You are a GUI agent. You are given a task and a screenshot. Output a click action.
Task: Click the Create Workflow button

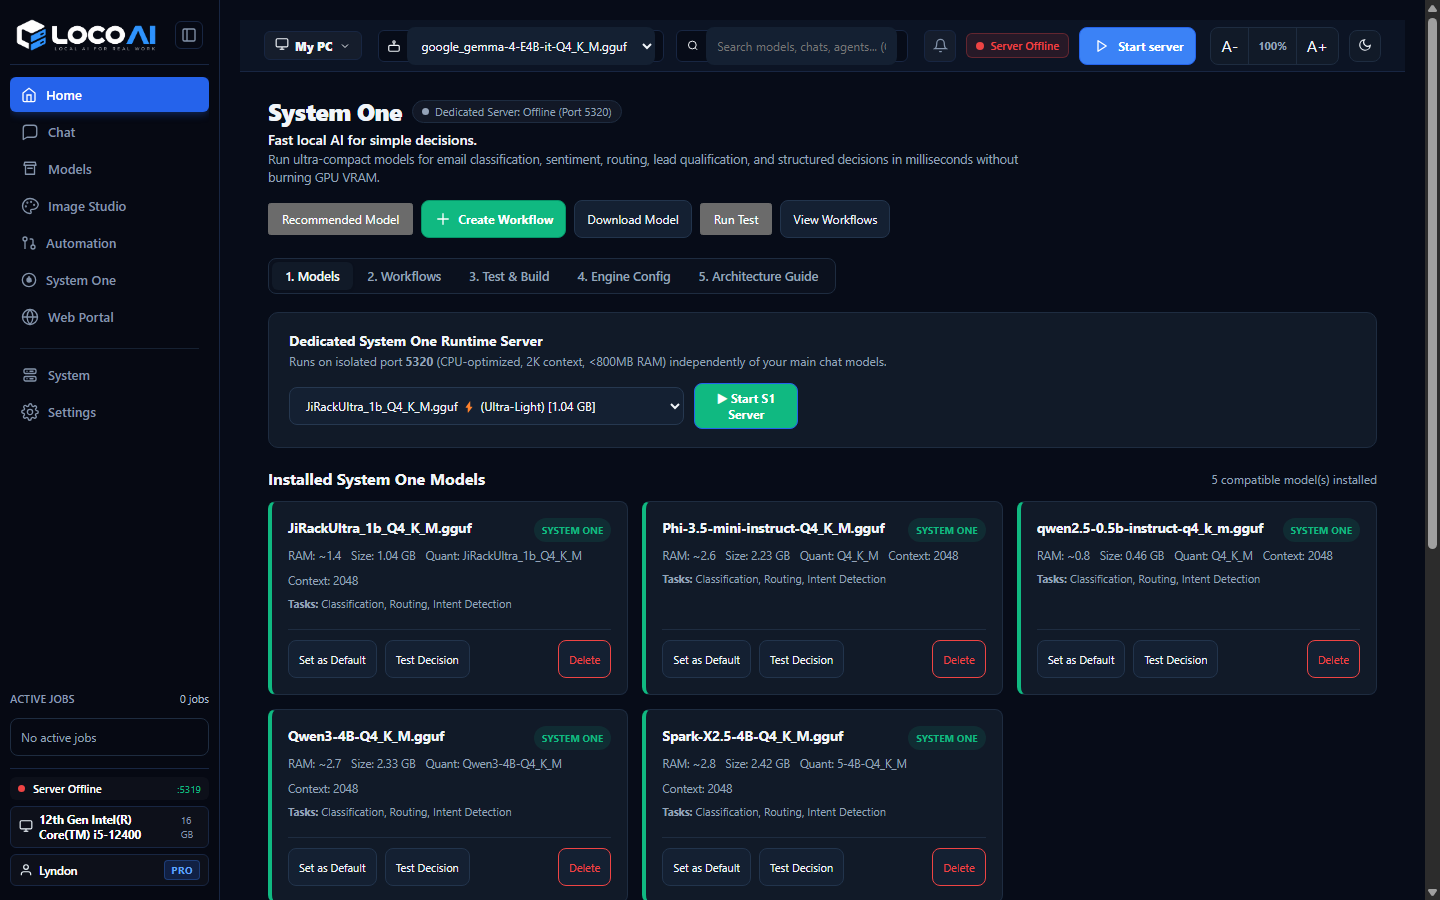[x=493, y=219]
